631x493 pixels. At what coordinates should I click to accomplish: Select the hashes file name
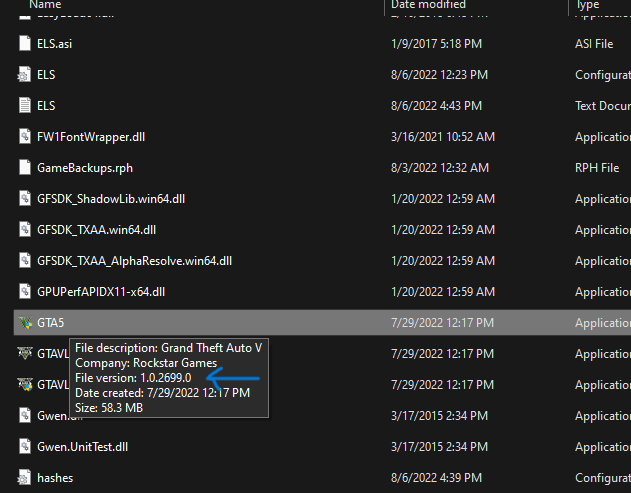coord(55,478)
